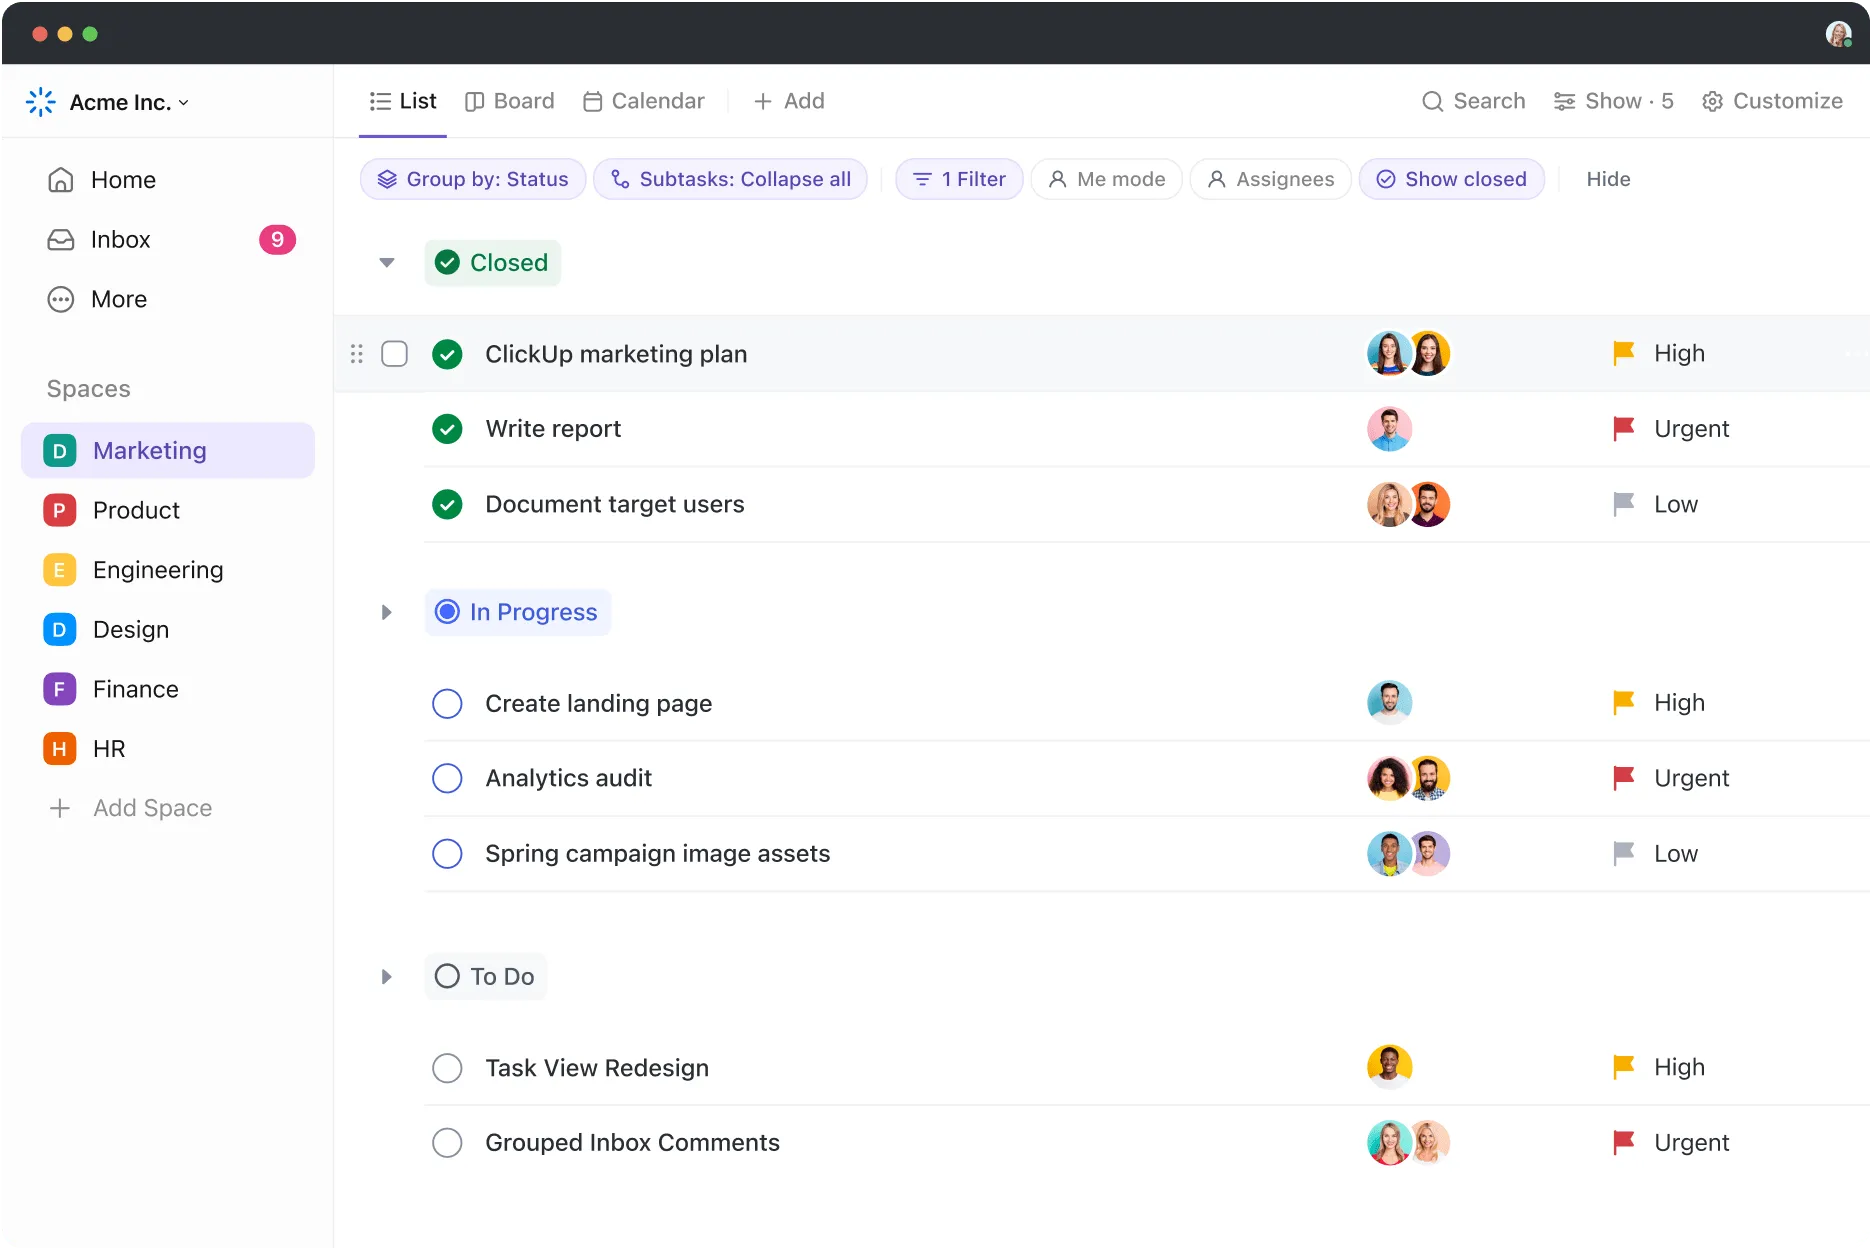This screenshot has width=1870, height=1248.
Task: Expand the To Do group arrow
Action: click(387, 977)
